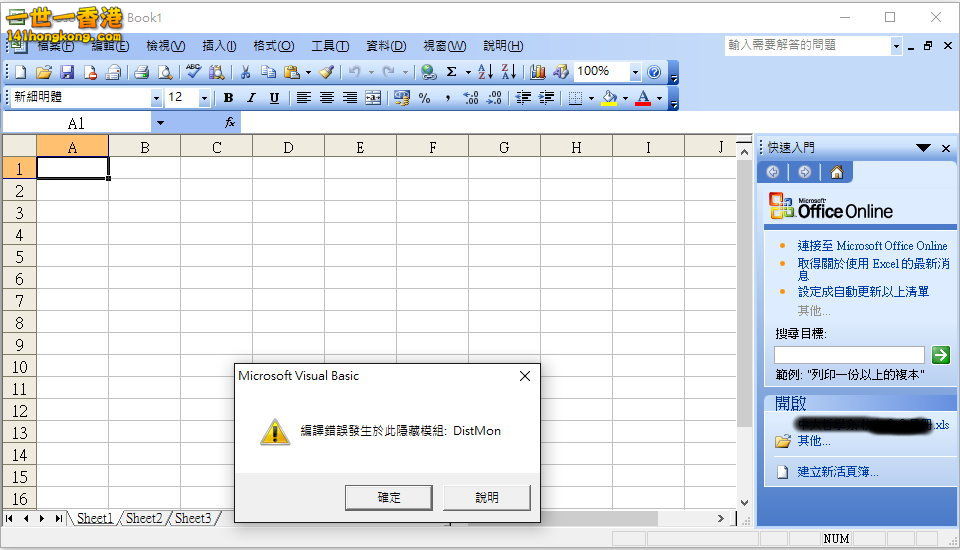Decrease decimal places
This screenshot has width=960, height=550.
pos(494,98)
